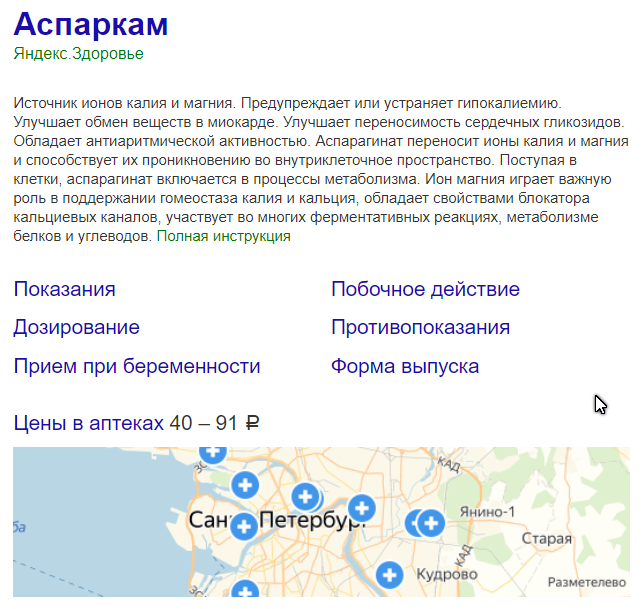Click the pin above the start of "Петербург"
The height and width of the screenshot is (609, 643).
coord(307,496)
